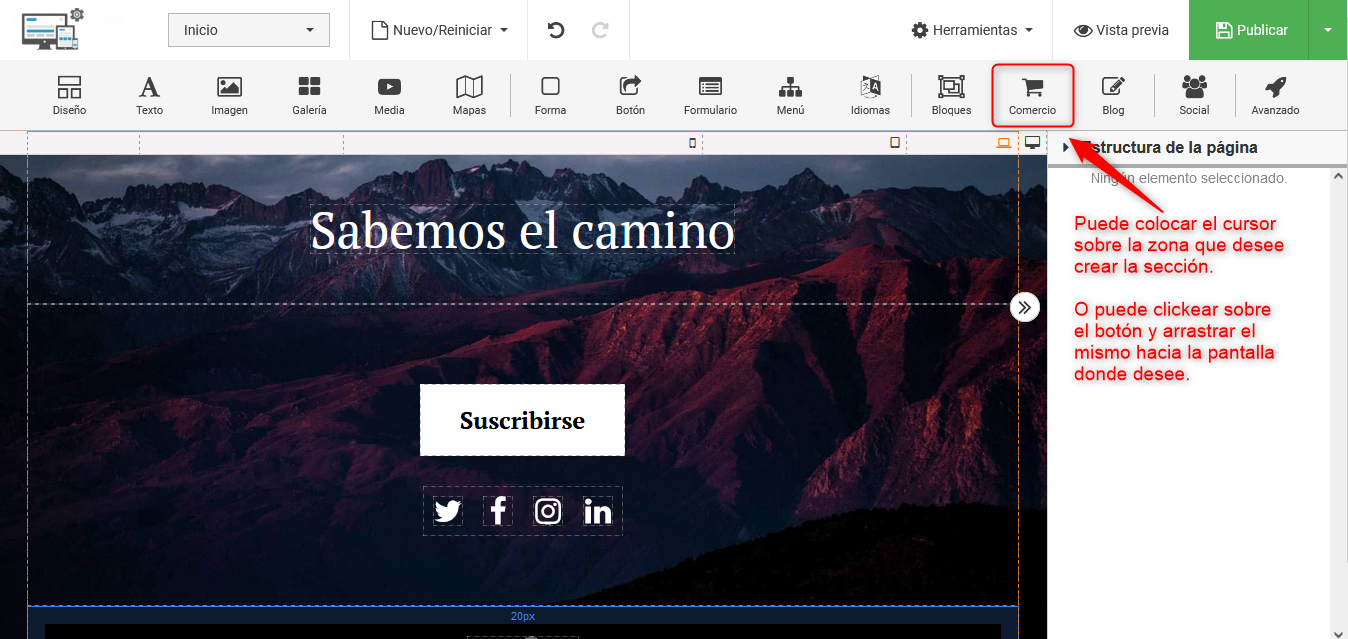Click the Instagram icon on the page
Screen dimensions: 1348x639
point(548,511)
